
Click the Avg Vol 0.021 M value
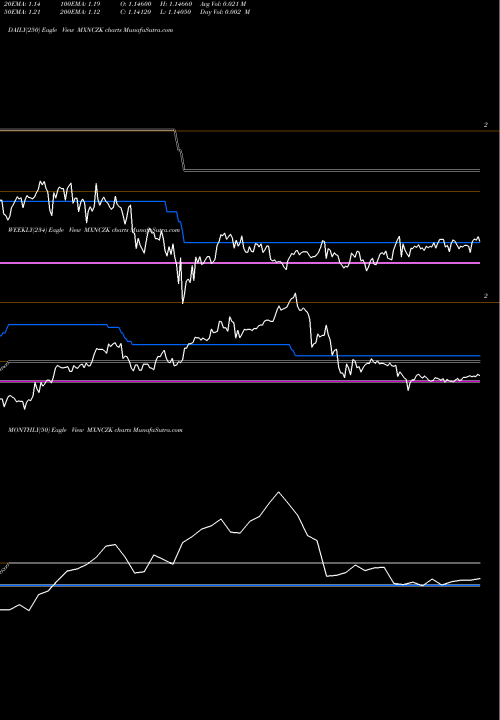(x=223, y=4)
